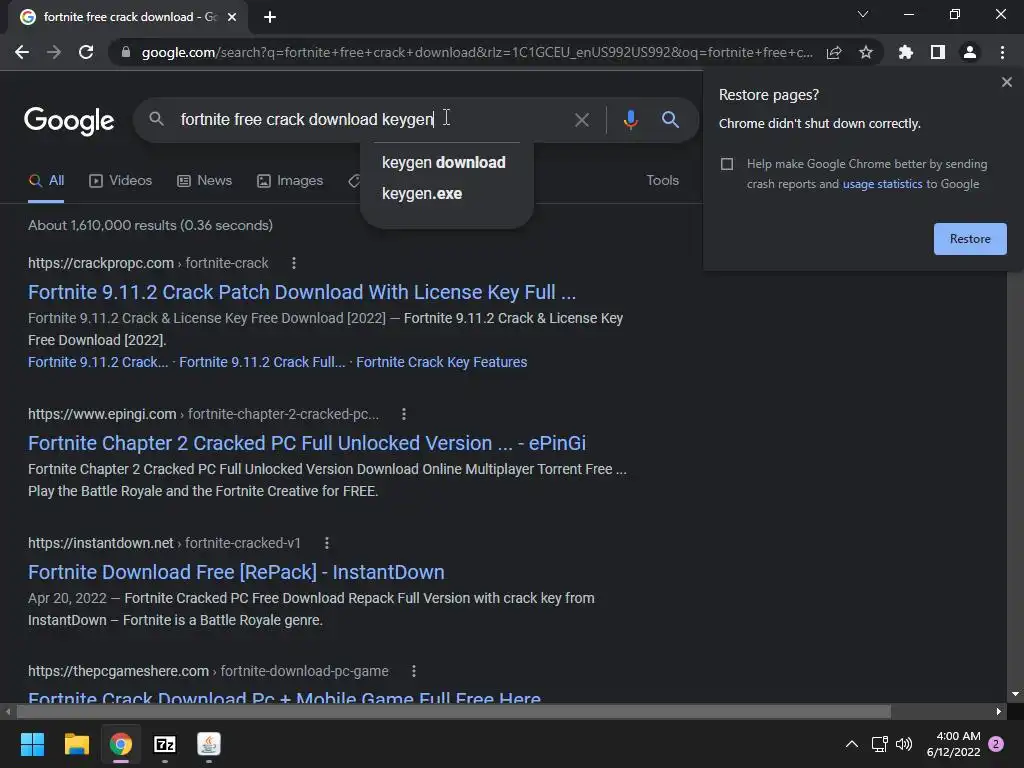Go back to the previous page
Image resolution: width=1024 pixels, height=768 pixels.
[x=22, y=52]
